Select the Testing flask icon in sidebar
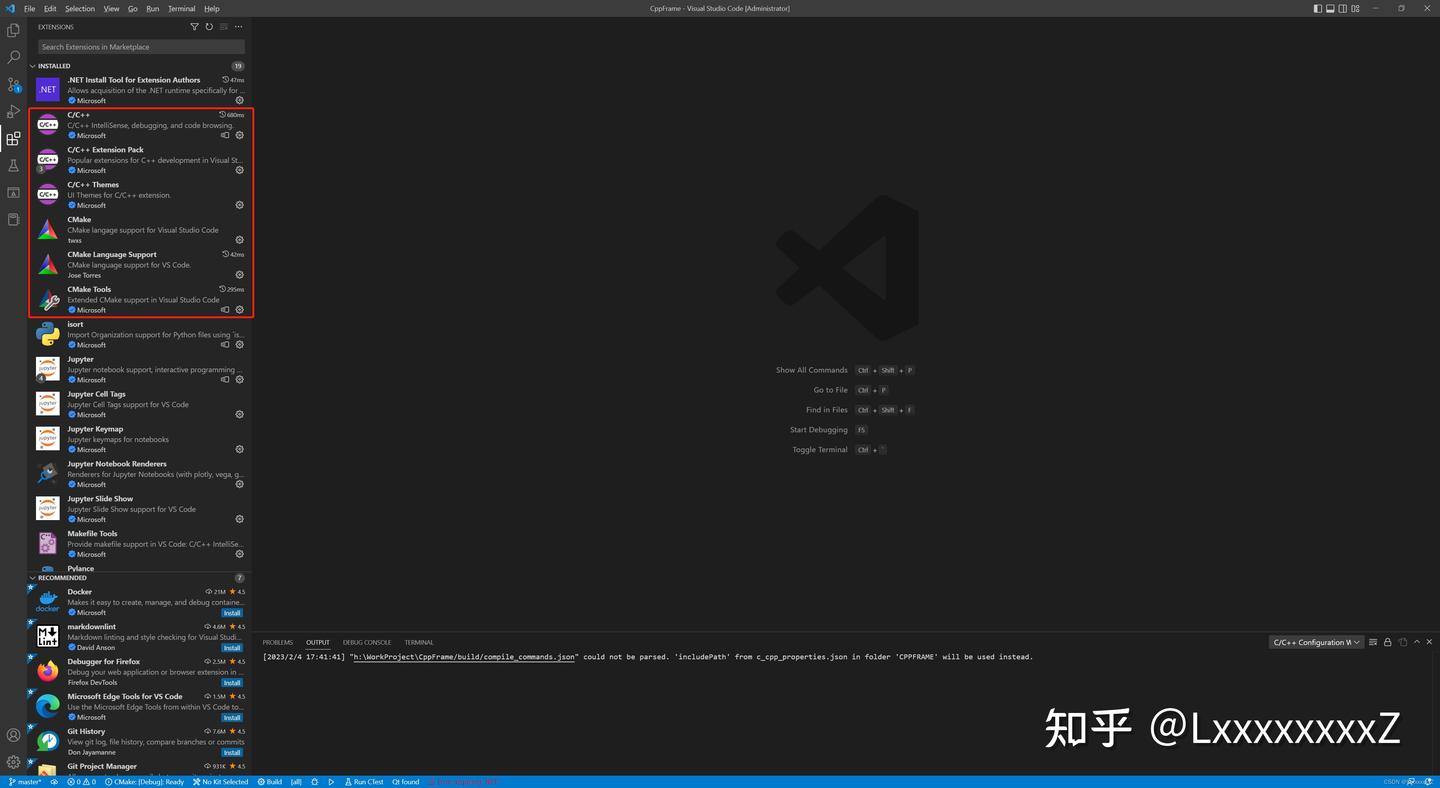 click(x=14, y=165)
